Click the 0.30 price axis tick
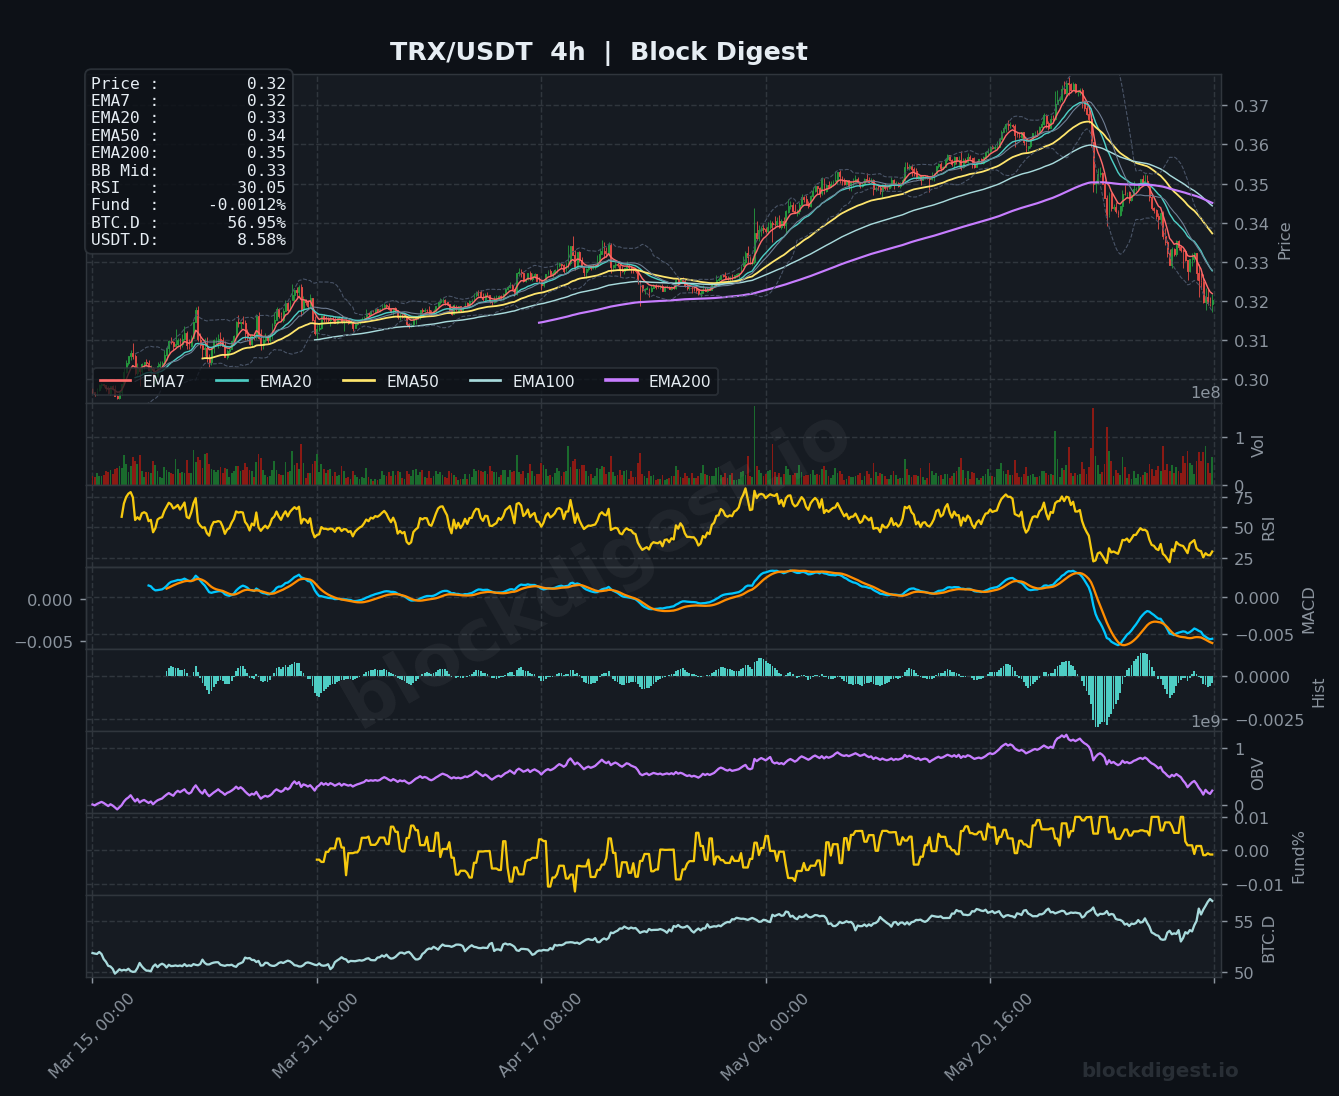This screenshot has height=1096, width=1339. tap(1251, 380)
